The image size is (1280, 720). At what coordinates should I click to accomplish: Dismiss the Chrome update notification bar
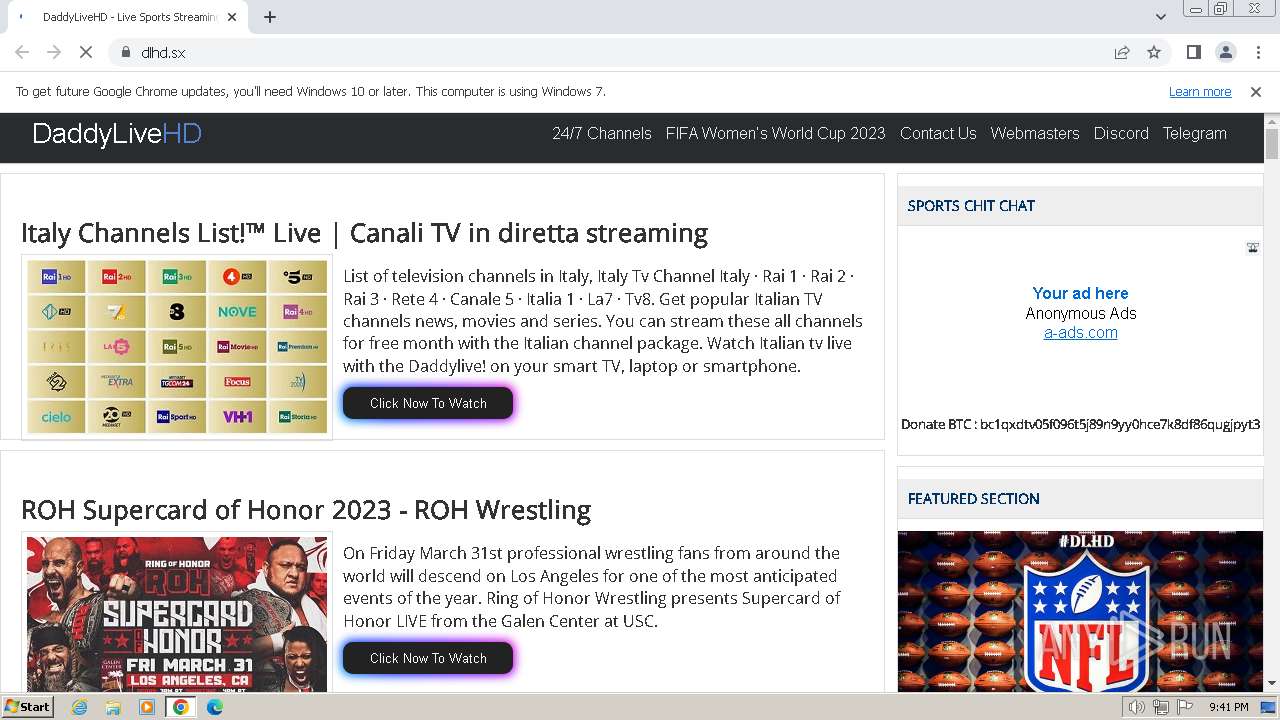click(x=1256, y=91)
